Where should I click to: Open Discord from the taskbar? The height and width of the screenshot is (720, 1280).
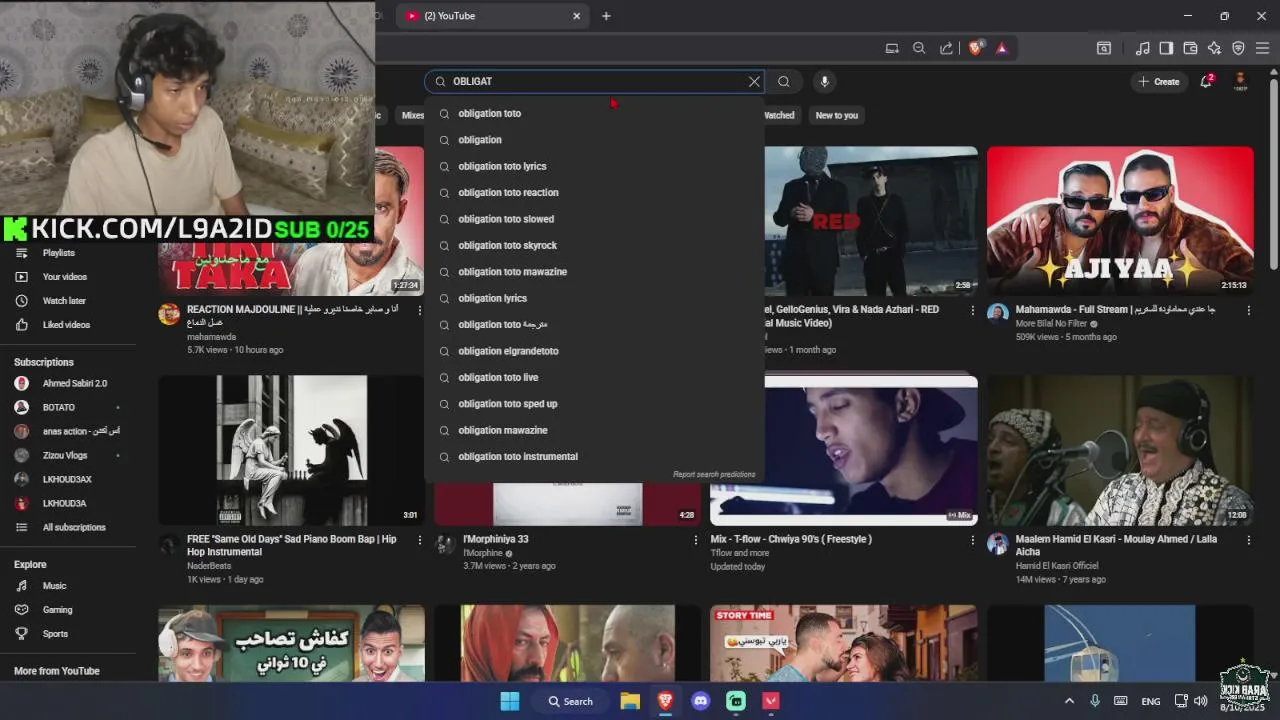tap(701, 701)
